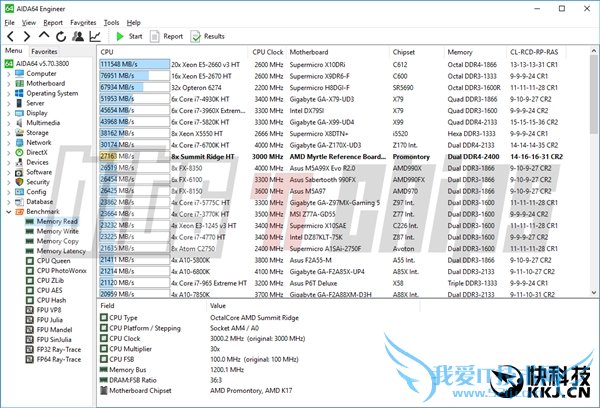Select the FPU Mandel benchmark icon
600x408 pixels.
[29, 330]
